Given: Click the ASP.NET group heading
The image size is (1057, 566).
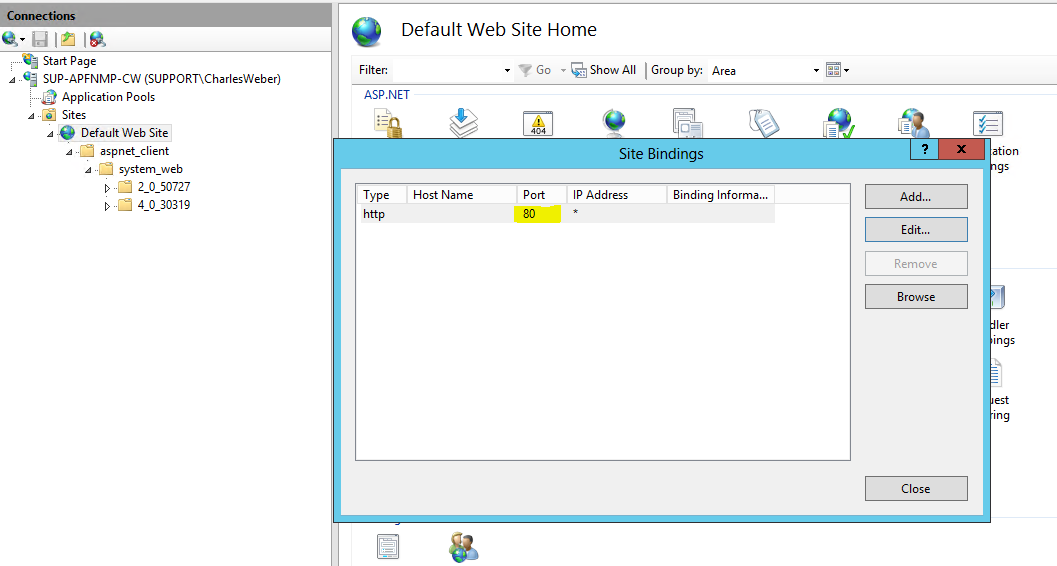Looking at the screenshot, I should [387, 95].
